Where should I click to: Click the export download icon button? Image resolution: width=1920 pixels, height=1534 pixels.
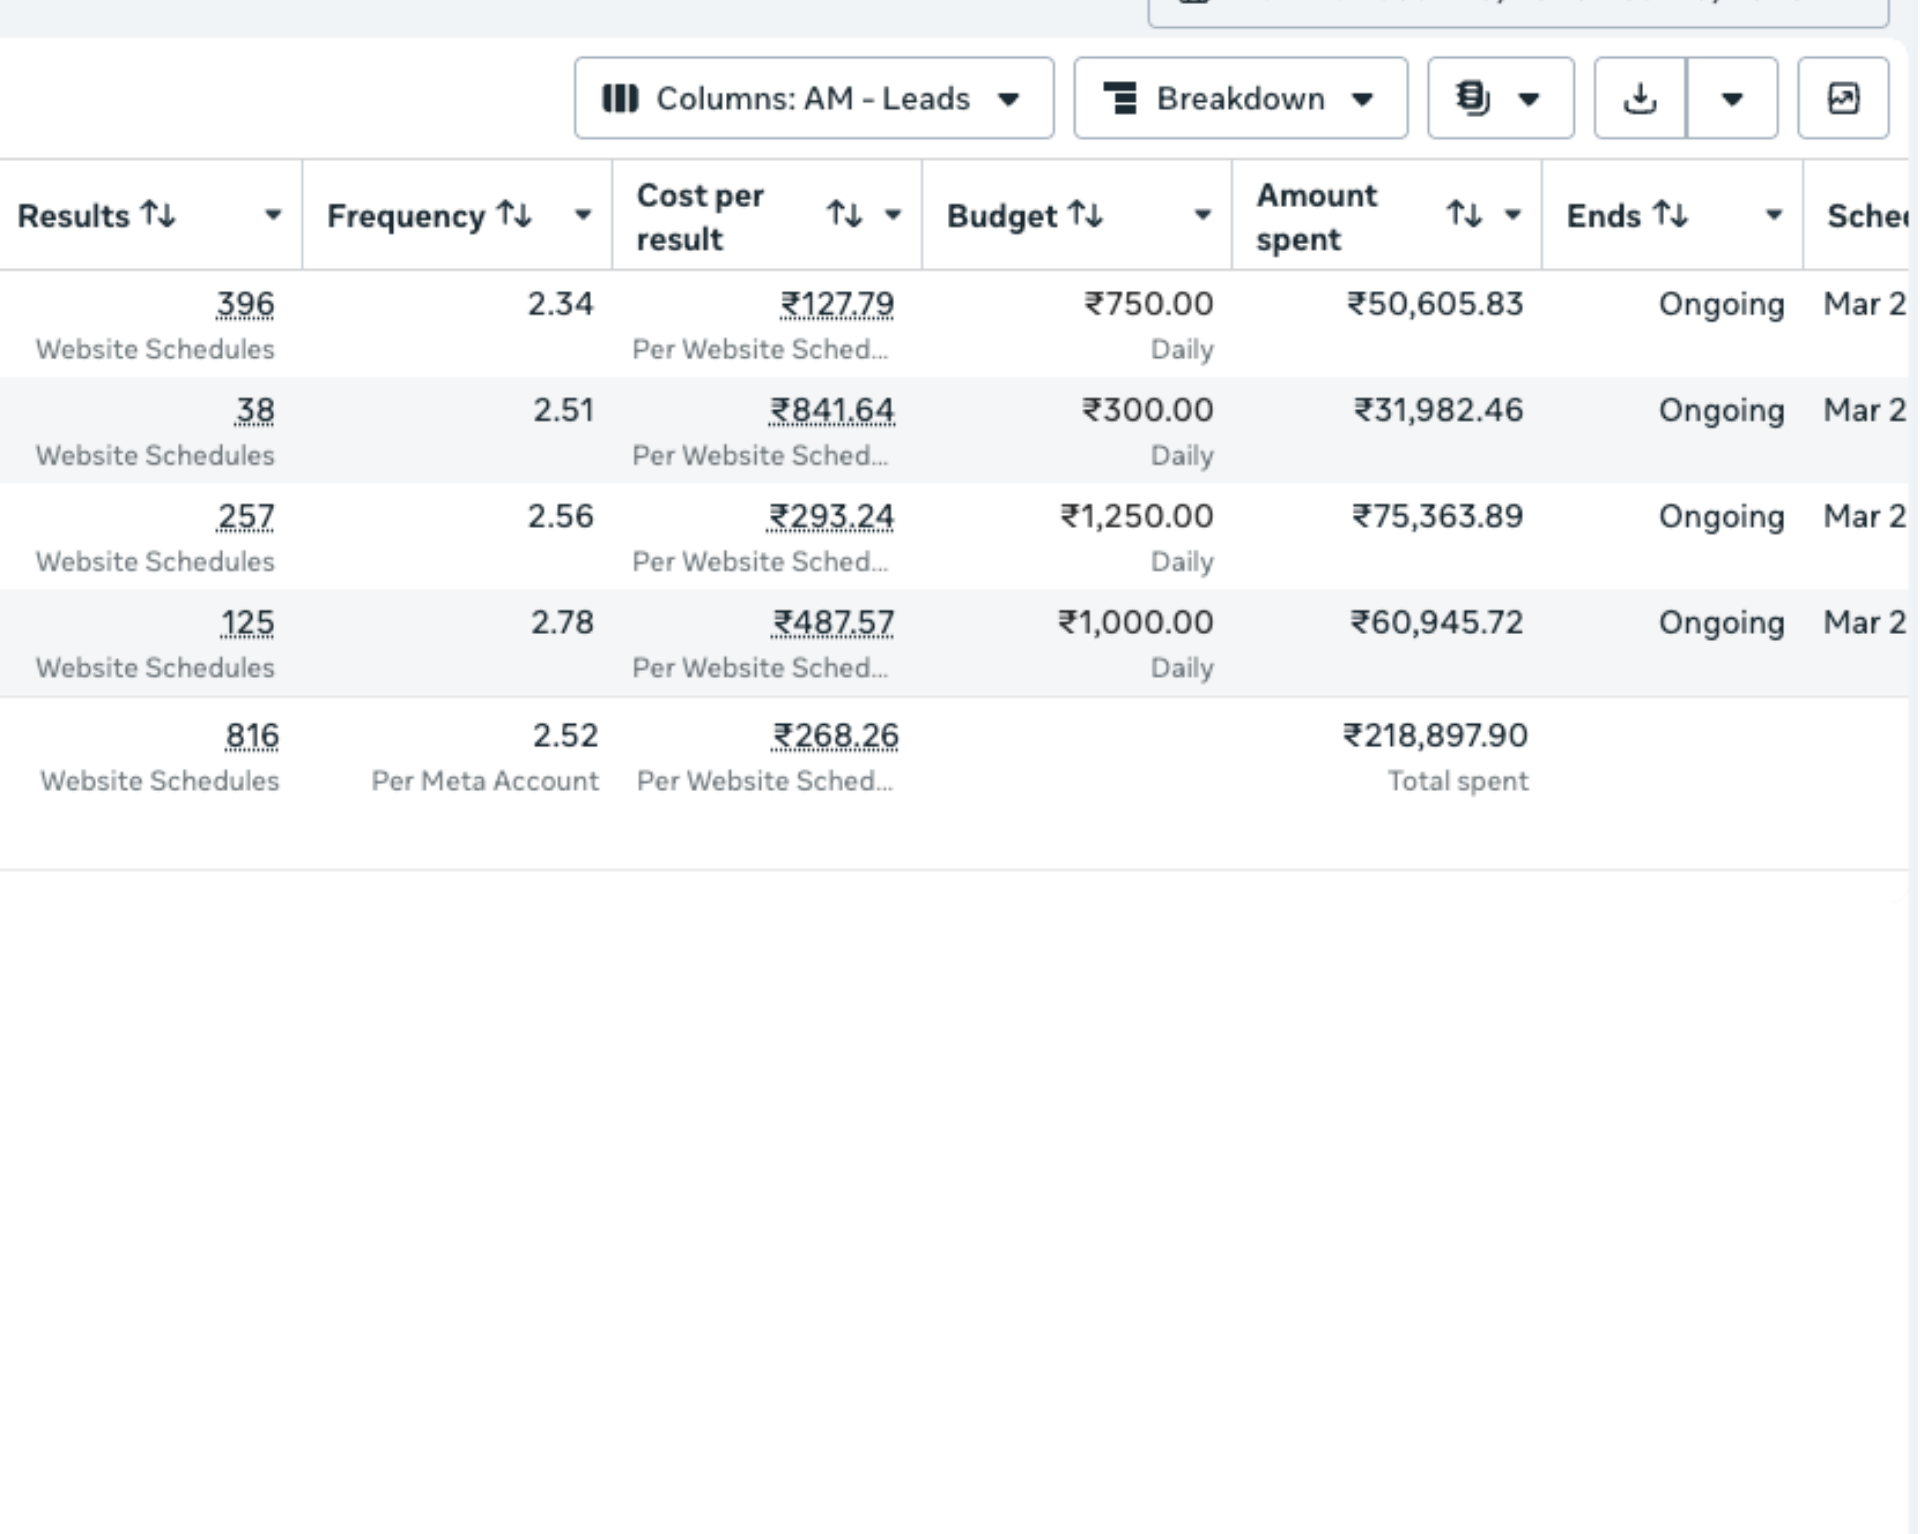(1640, 98)
